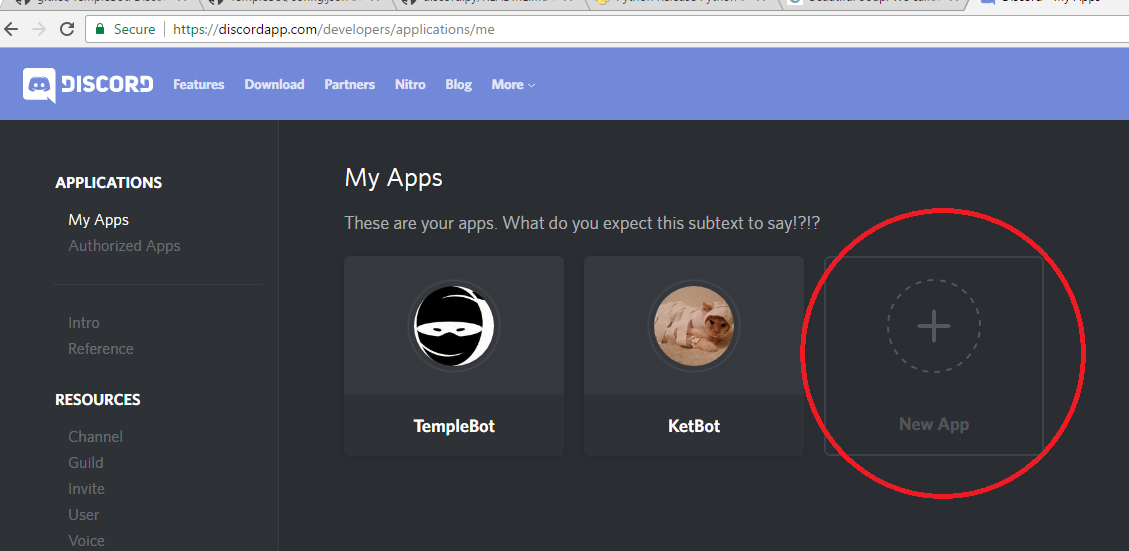Screen dimensions: 1129x551
Task: Open the KetBot cat avatar
Action: pyautogui.click(x=693, y=326)
